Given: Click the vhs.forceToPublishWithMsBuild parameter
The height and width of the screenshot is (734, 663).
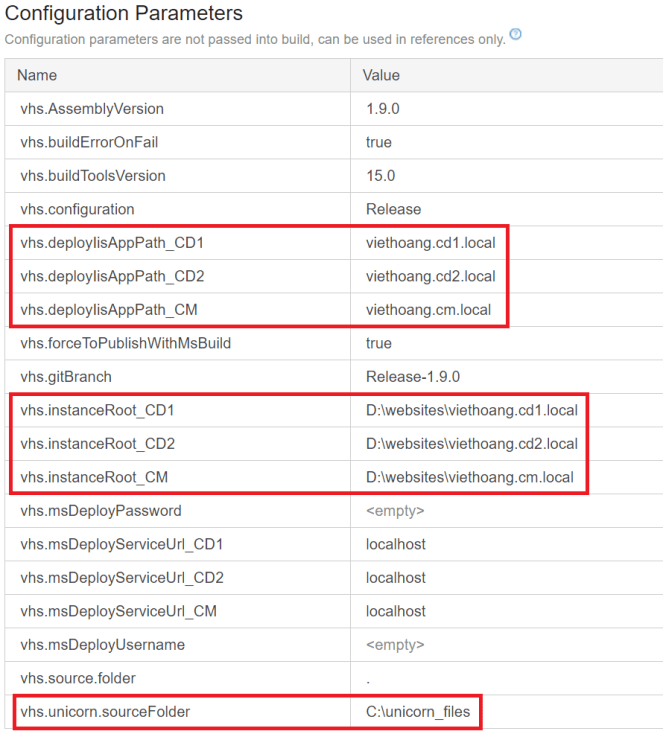Looking at the screenshot, I should pos(126,343).
